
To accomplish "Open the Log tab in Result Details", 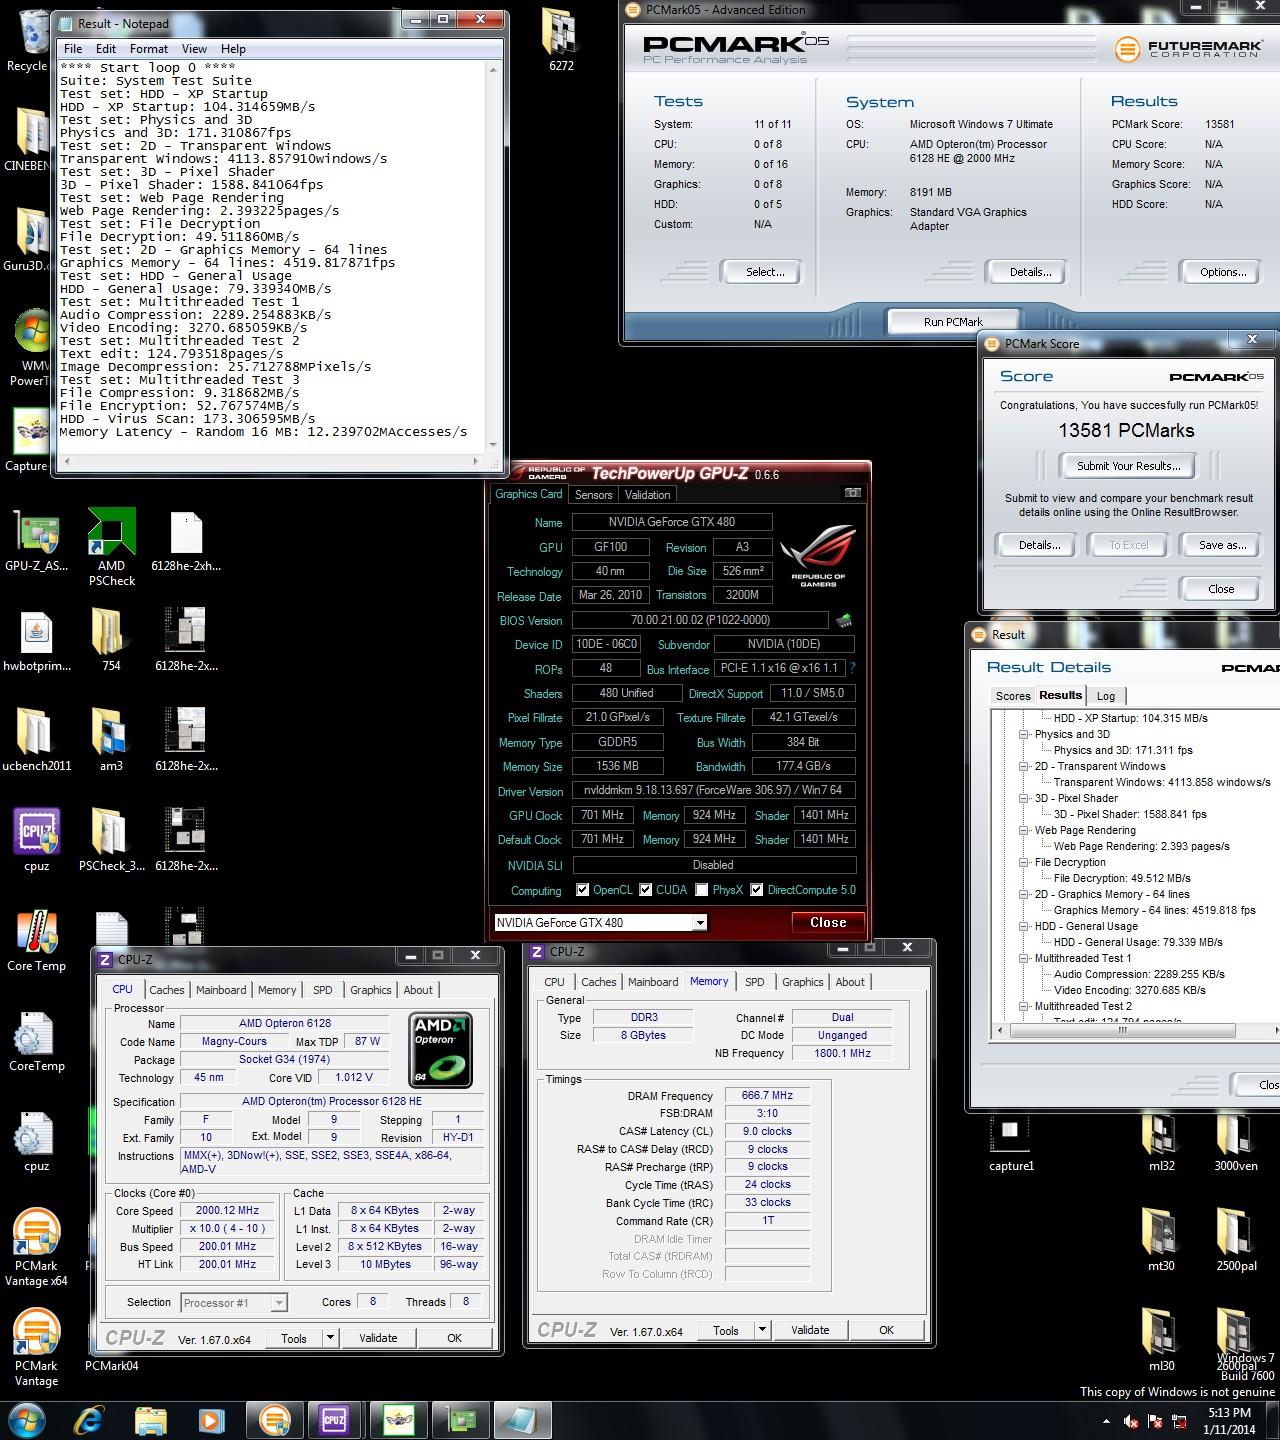I will [1105, 696].
